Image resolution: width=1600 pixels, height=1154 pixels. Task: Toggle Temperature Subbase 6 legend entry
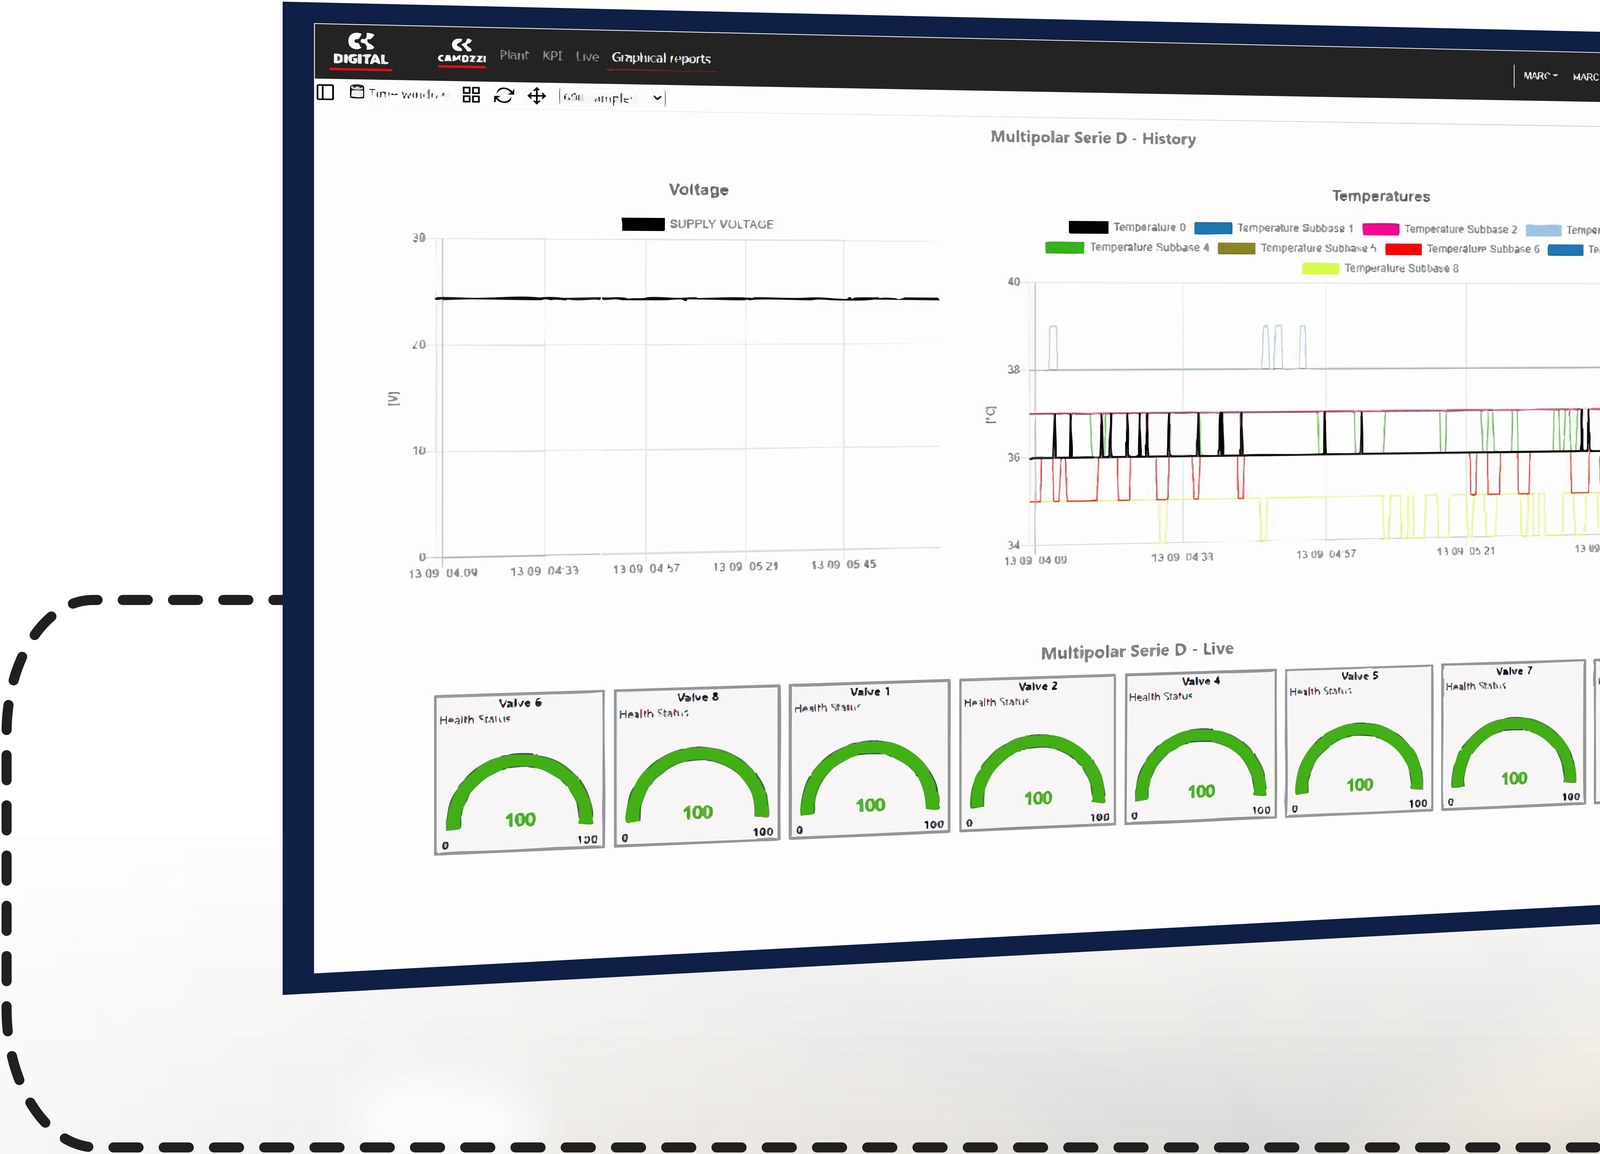(1463, 249)
